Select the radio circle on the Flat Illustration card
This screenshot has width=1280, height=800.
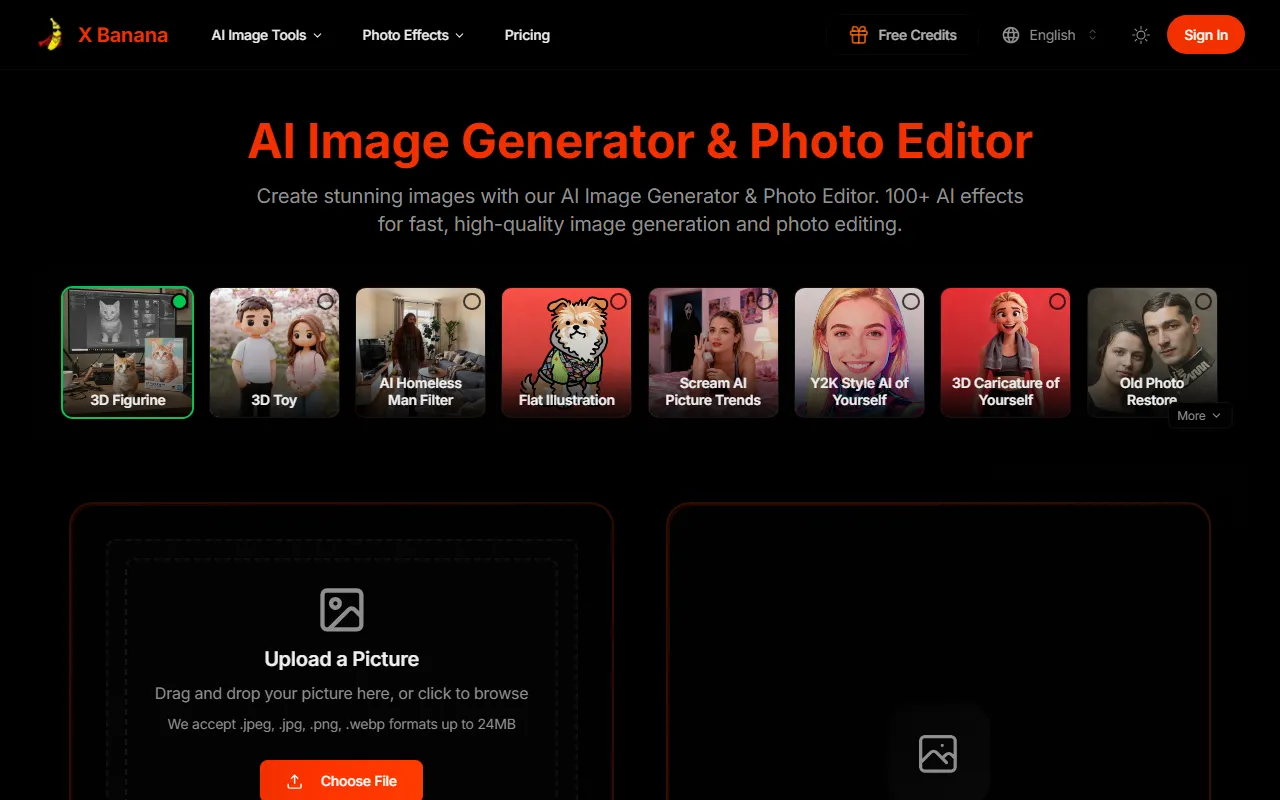point(618,301)
